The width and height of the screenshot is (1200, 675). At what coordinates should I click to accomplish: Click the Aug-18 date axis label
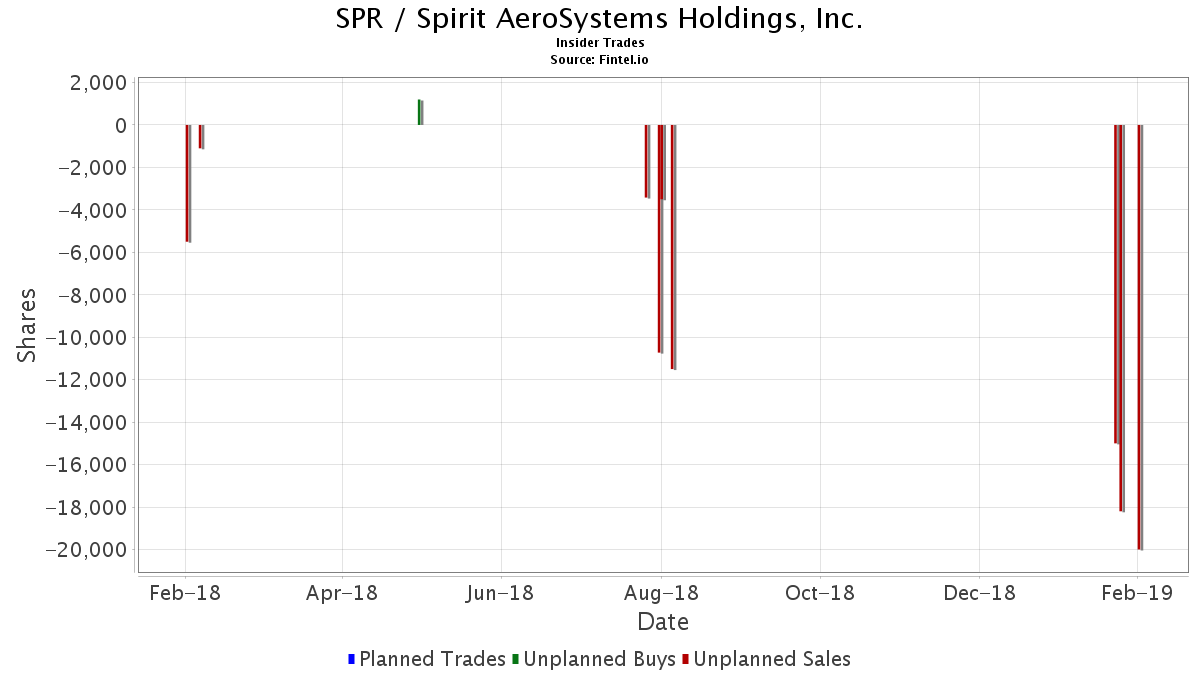point(661,592)
